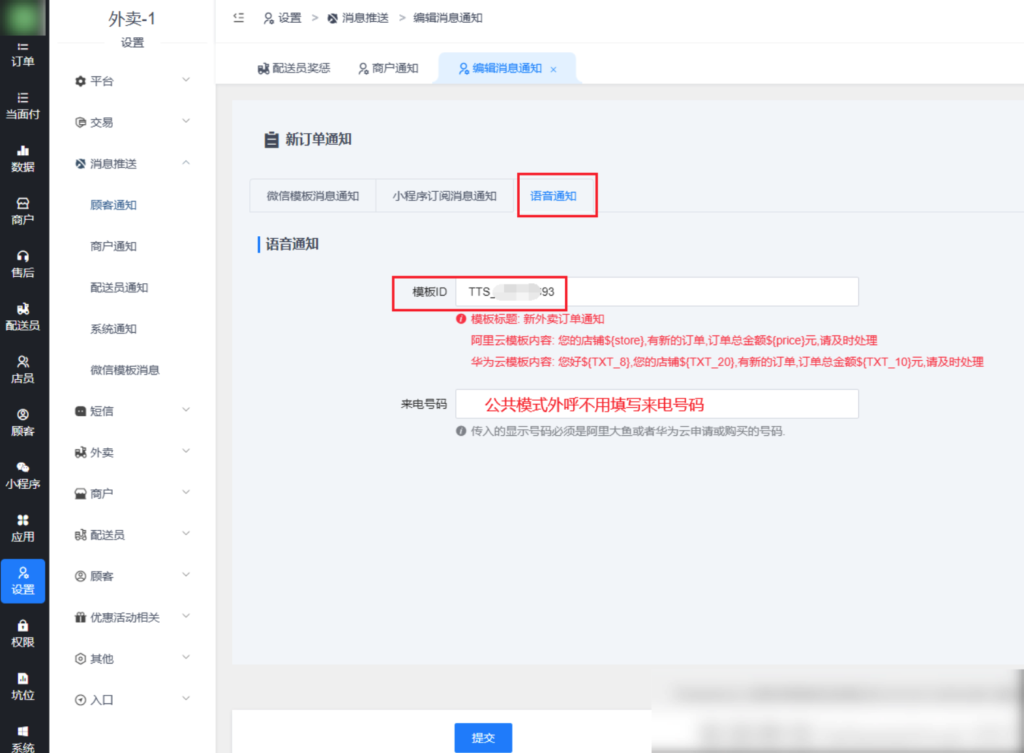Open the 店员 staff section
This screenshot has height=753, width=1024.
click(22, 368)
